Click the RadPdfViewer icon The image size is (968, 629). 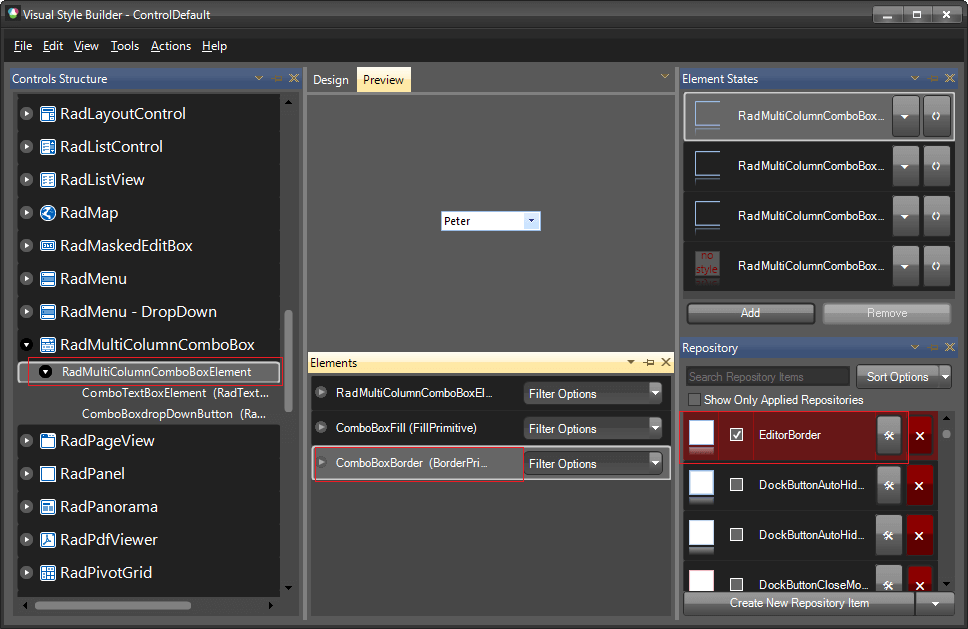(x=48, y=540)
